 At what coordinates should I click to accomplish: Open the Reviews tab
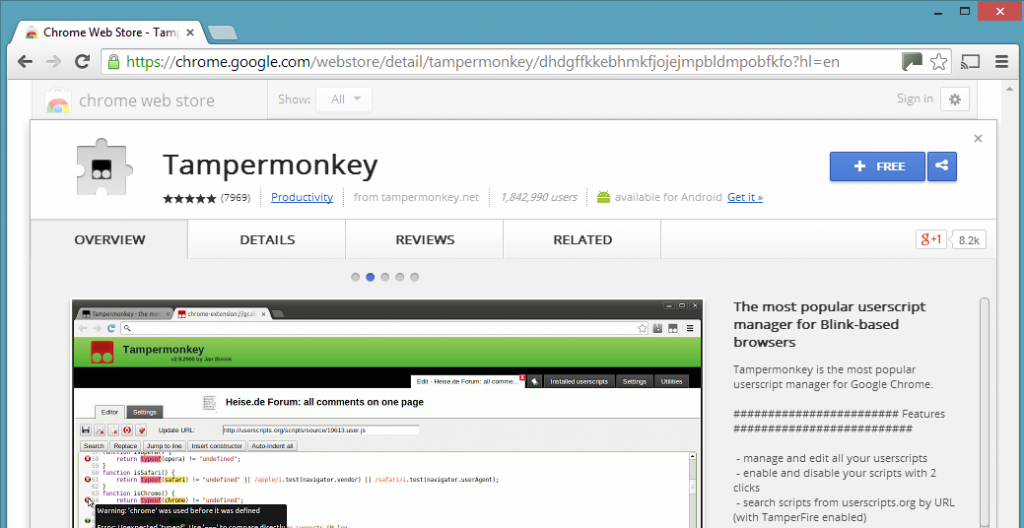click(425, 240)
